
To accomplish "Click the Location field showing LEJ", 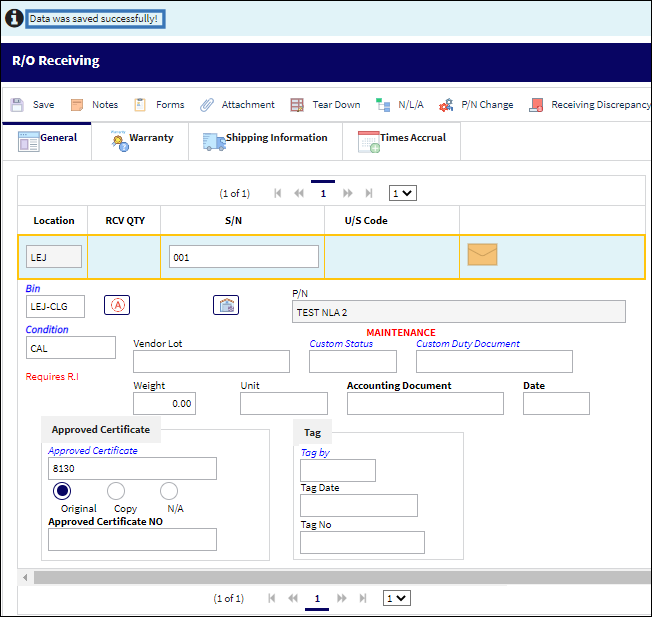I will click(x=54, y=257).
